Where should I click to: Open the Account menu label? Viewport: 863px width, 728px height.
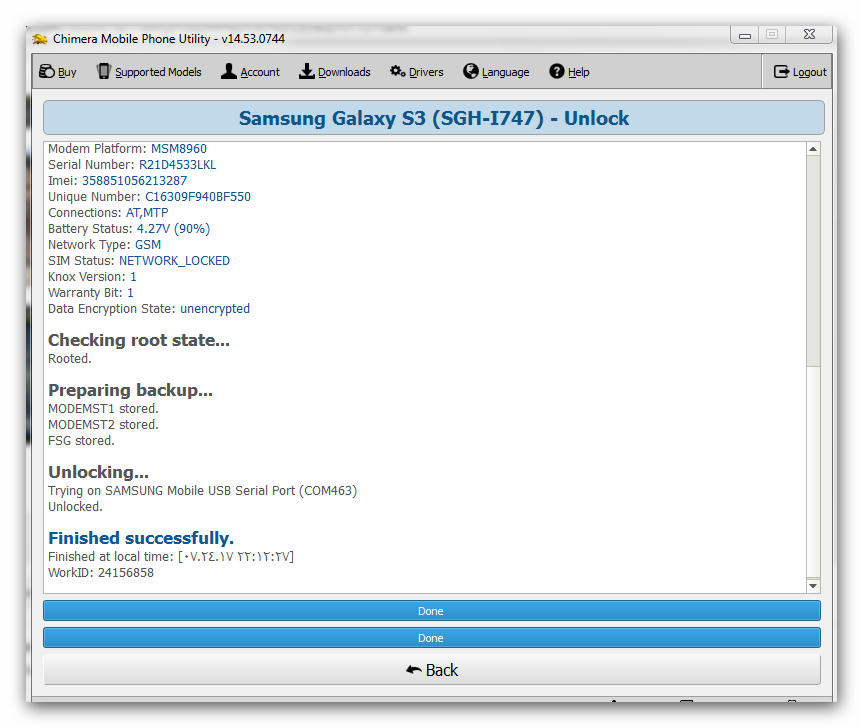260,72
